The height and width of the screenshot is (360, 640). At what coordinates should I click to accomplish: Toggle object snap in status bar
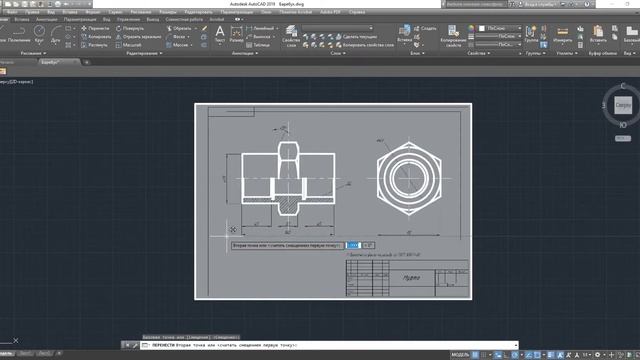(537, 355)
